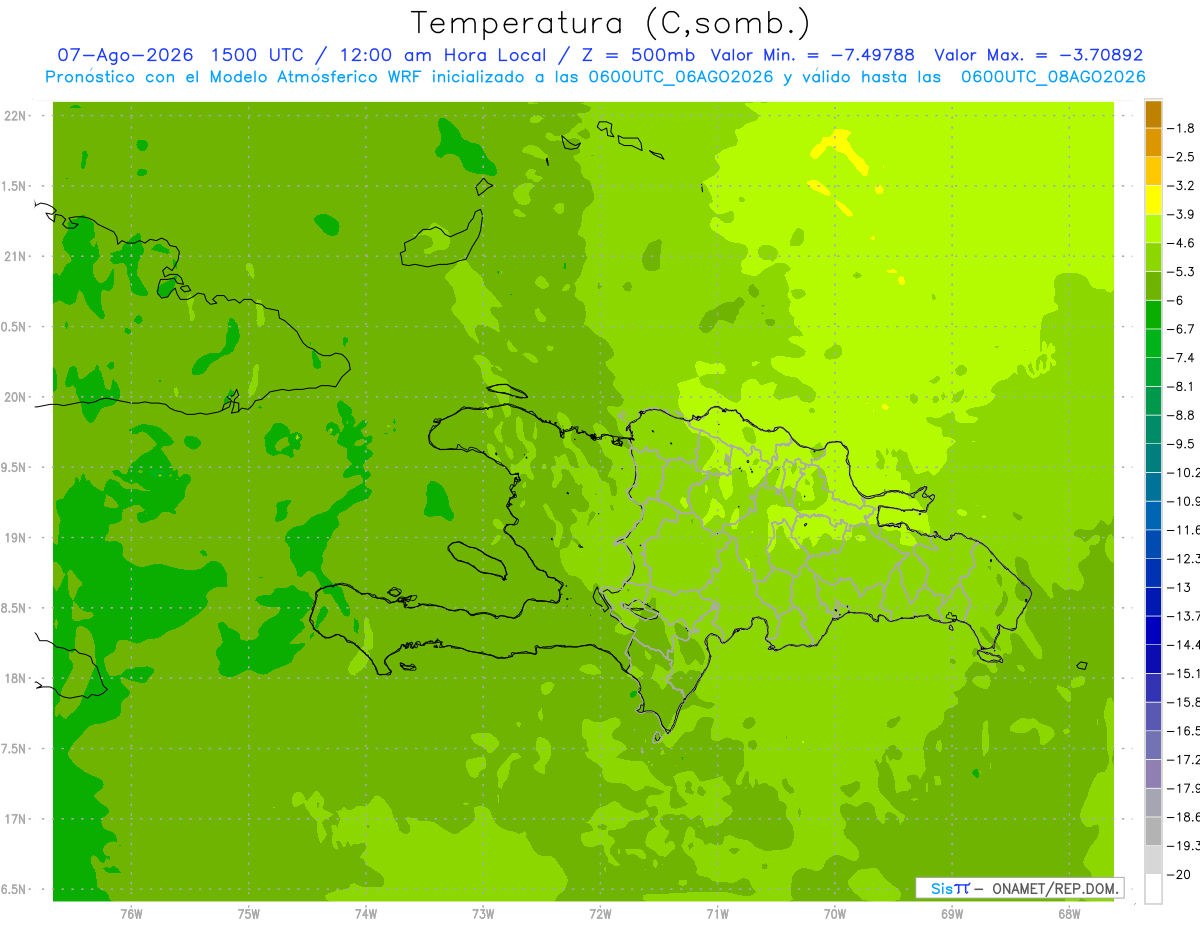Click the '-4.6' legend value

click(1182, 243)
